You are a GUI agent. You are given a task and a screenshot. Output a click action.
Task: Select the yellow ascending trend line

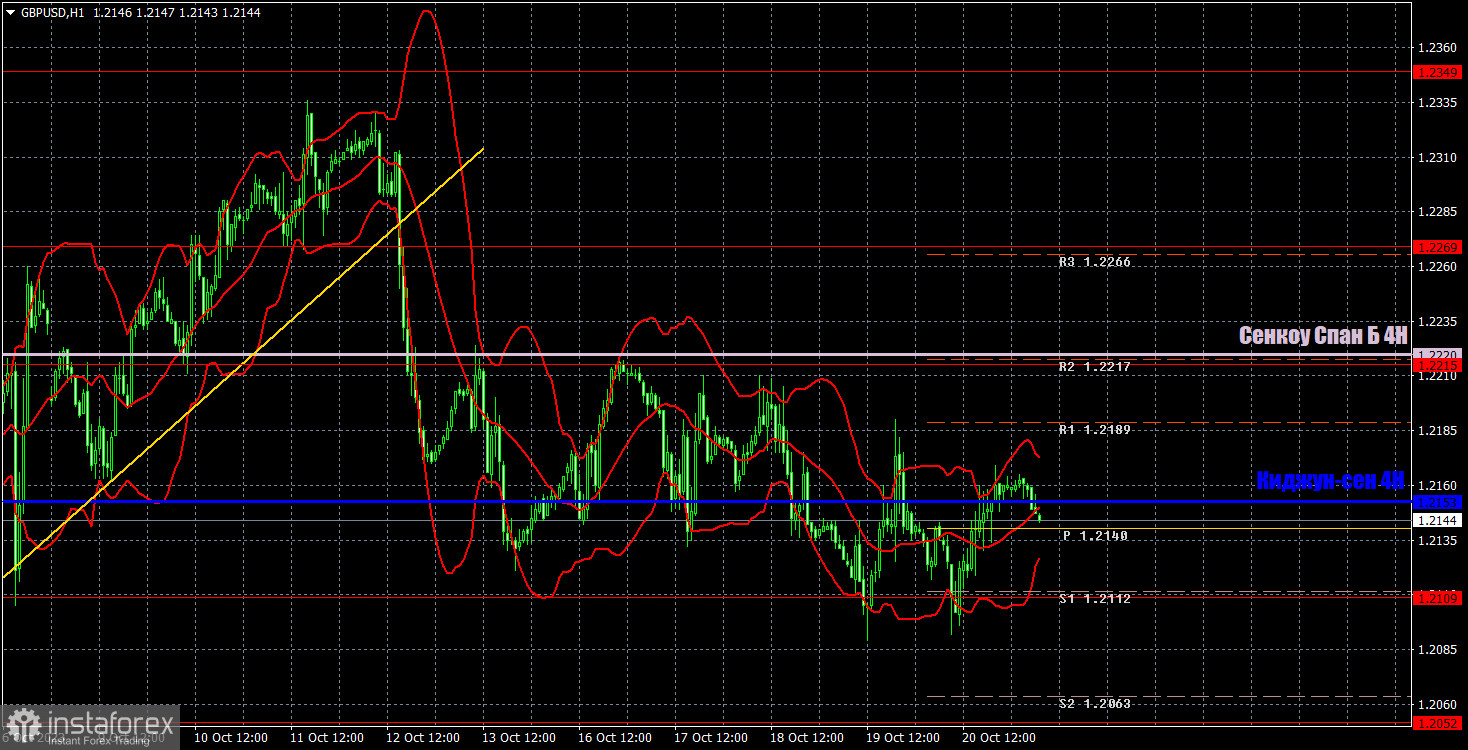pos(244,362)
